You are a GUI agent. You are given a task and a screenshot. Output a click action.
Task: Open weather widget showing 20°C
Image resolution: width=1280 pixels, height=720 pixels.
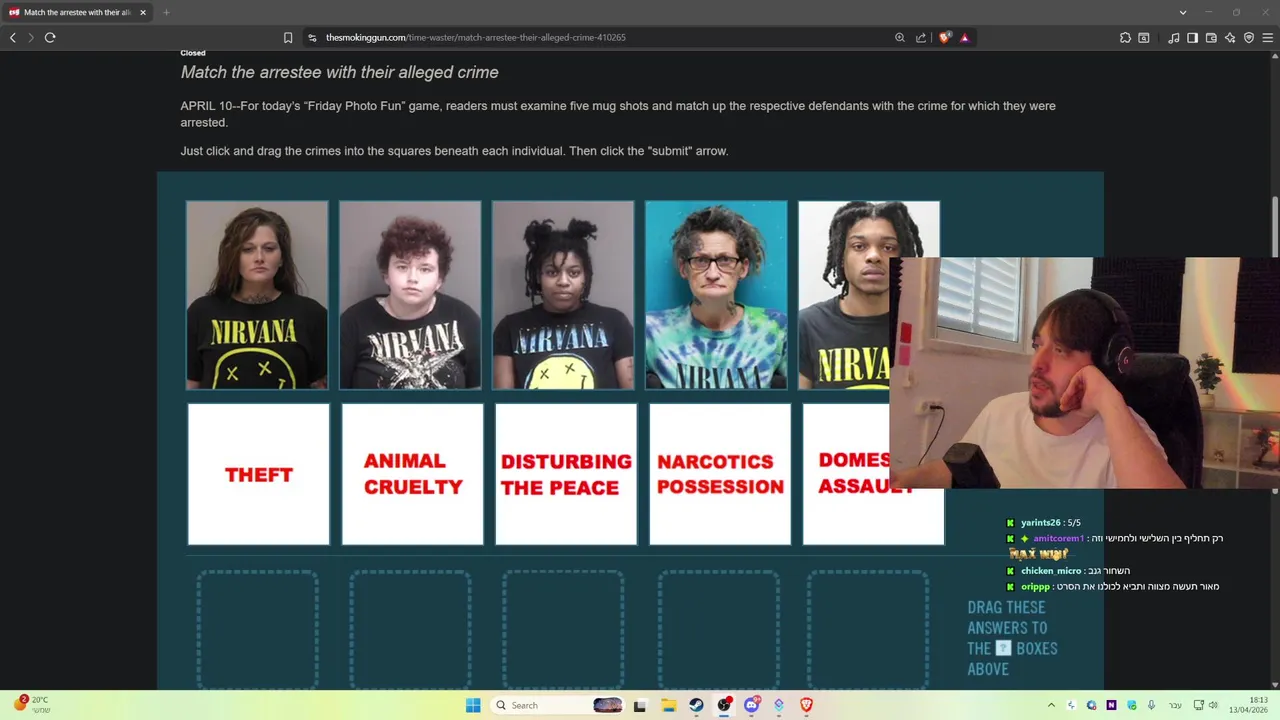31,705
